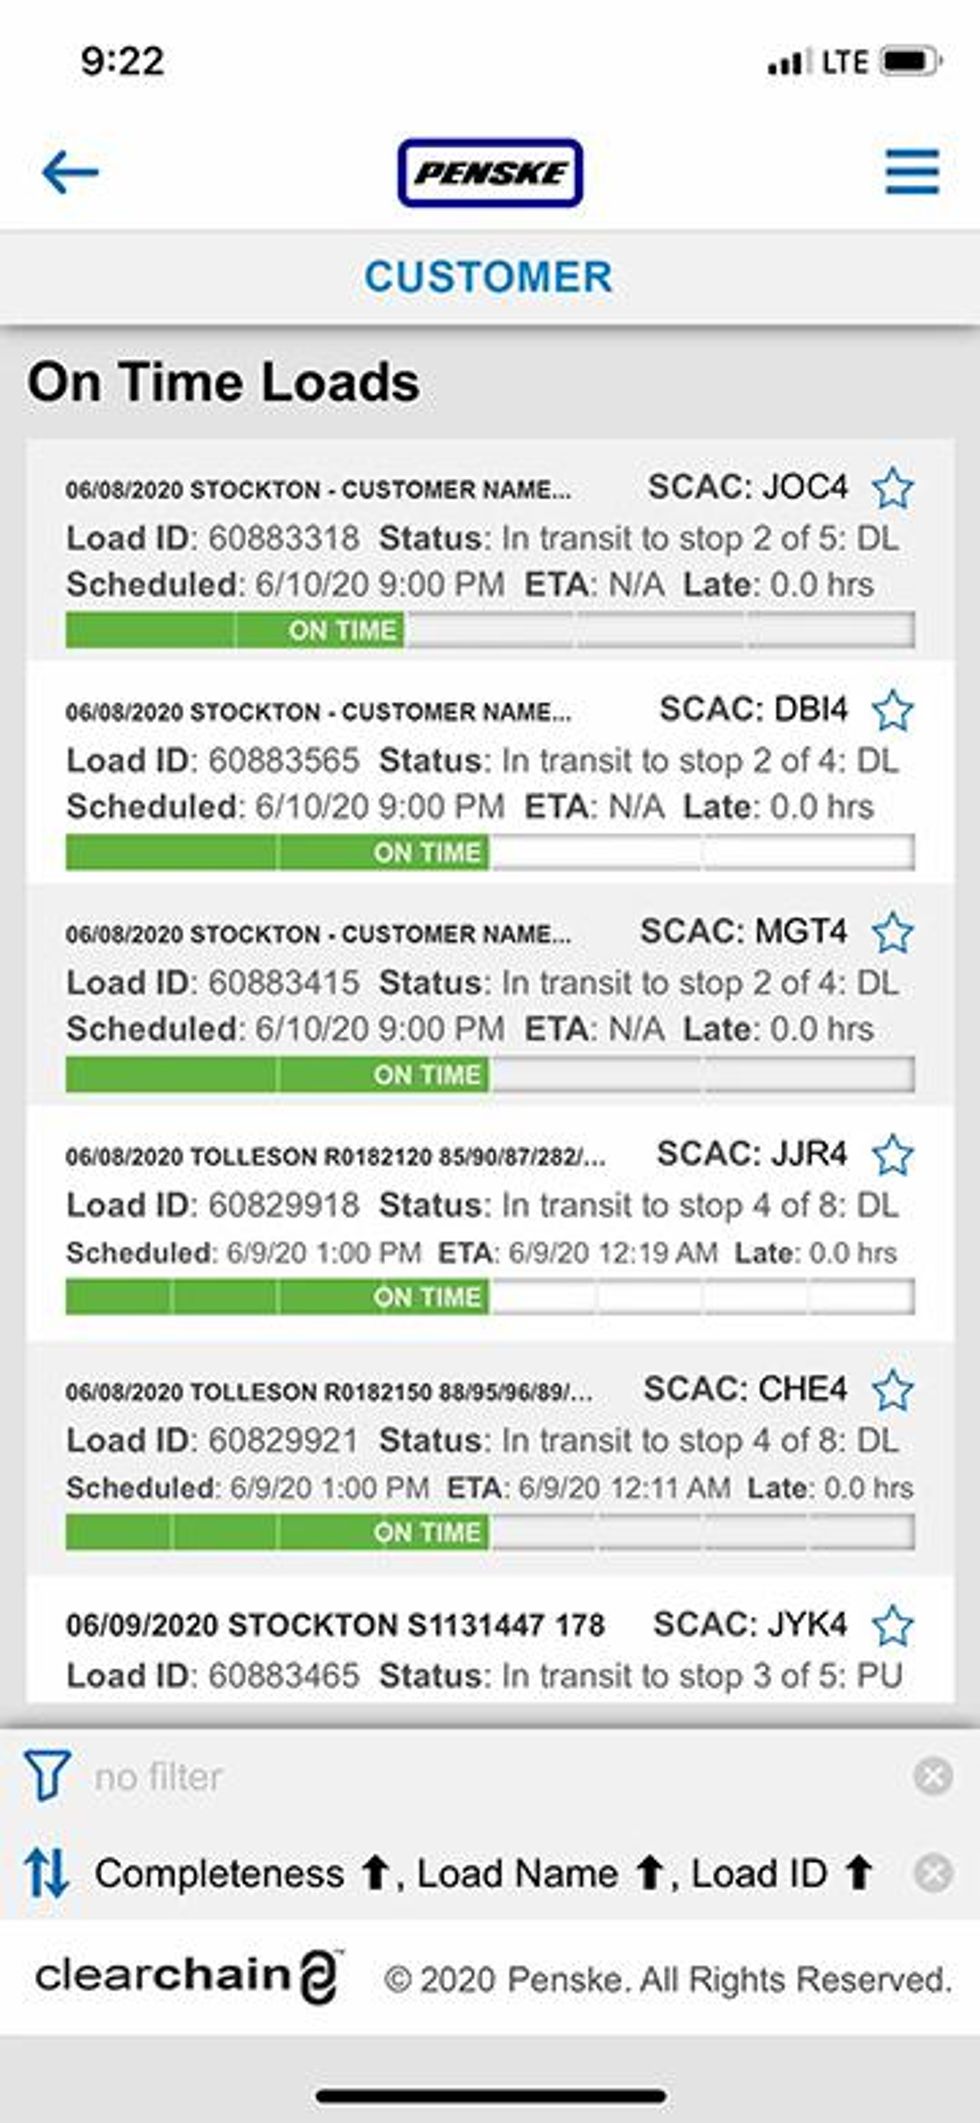Clear the filter field
This screenshot has height=2123, width=980.
[x=932, y=1776]
